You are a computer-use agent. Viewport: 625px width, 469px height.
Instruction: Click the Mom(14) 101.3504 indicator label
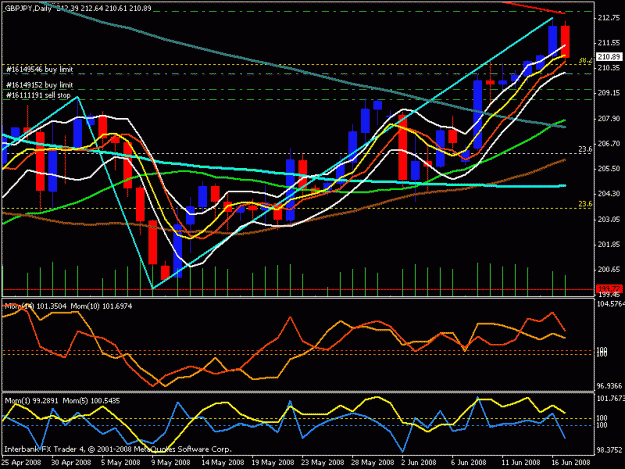click(x=36, y=306)
